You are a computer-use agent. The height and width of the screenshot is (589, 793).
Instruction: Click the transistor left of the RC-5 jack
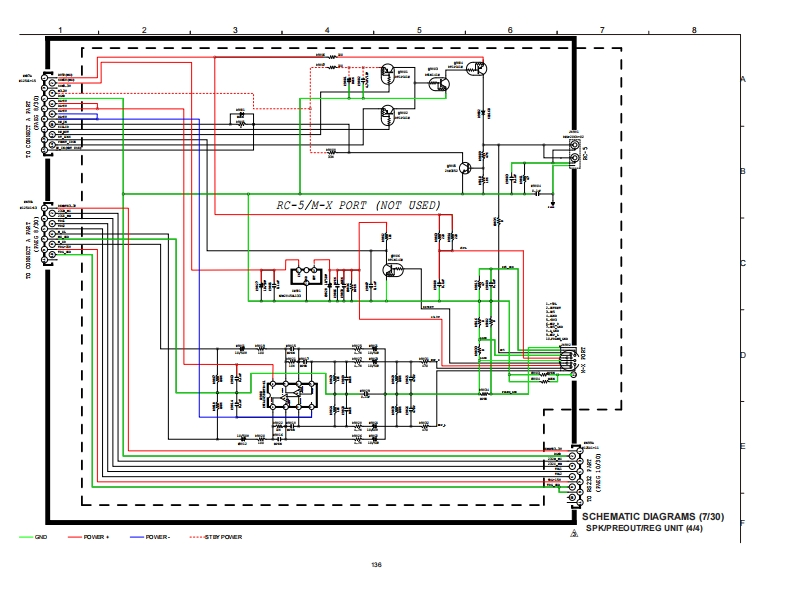coord(466,165)
